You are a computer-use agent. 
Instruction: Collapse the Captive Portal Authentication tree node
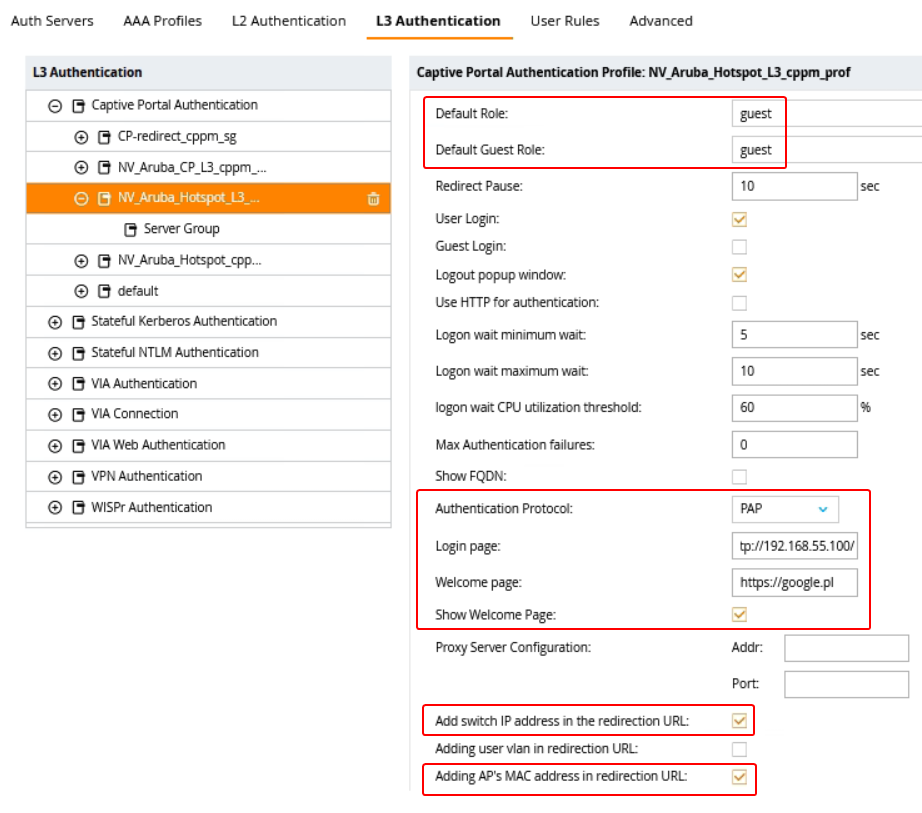tap(54, 106)
